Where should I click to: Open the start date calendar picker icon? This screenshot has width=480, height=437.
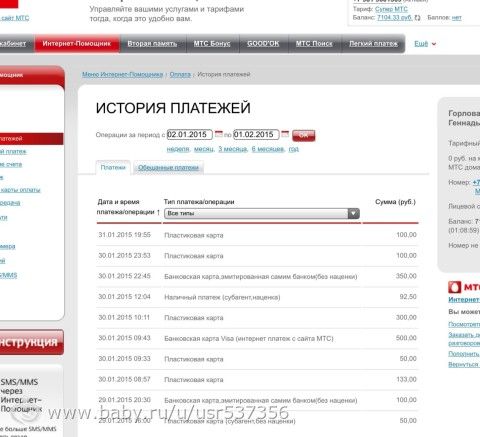point(219,134)
